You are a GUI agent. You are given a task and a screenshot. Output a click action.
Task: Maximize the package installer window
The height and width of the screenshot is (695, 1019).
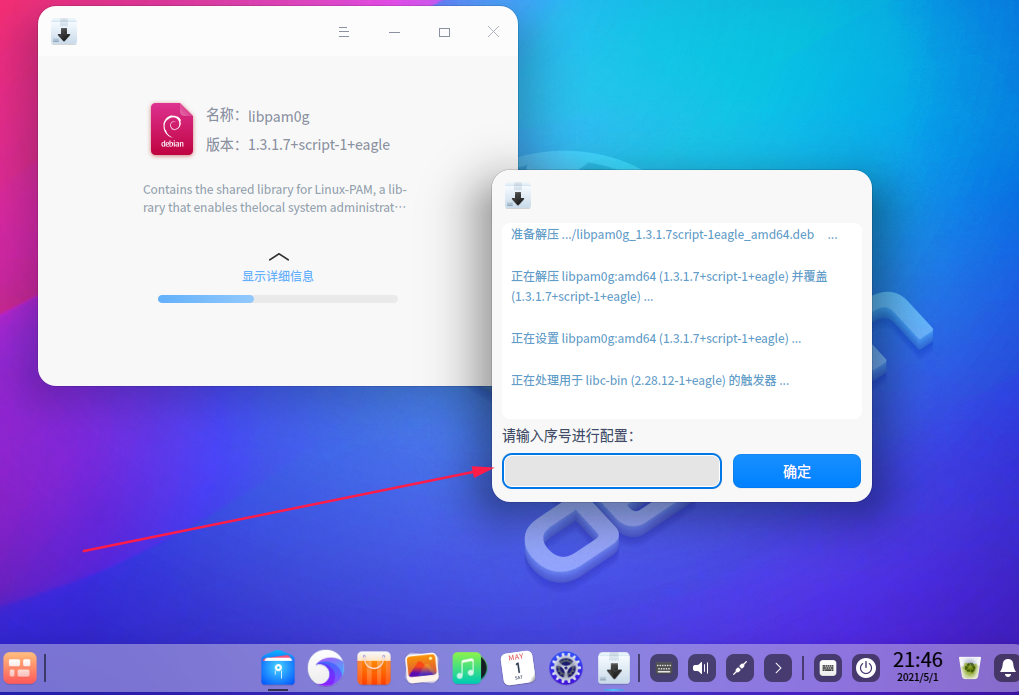click(x=445, y=32)
